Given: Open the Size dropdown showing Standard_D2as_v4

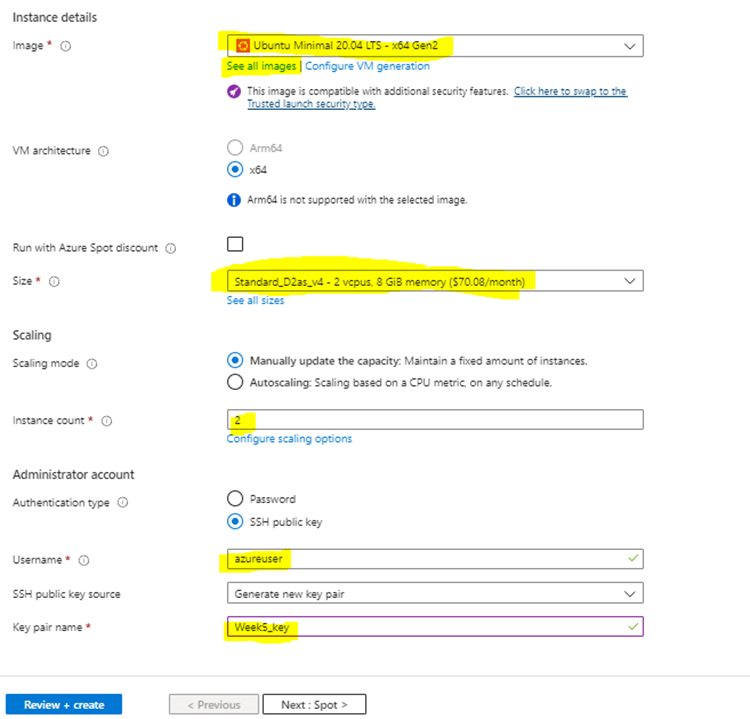Looking at the screenshot, I should (435, 281).
